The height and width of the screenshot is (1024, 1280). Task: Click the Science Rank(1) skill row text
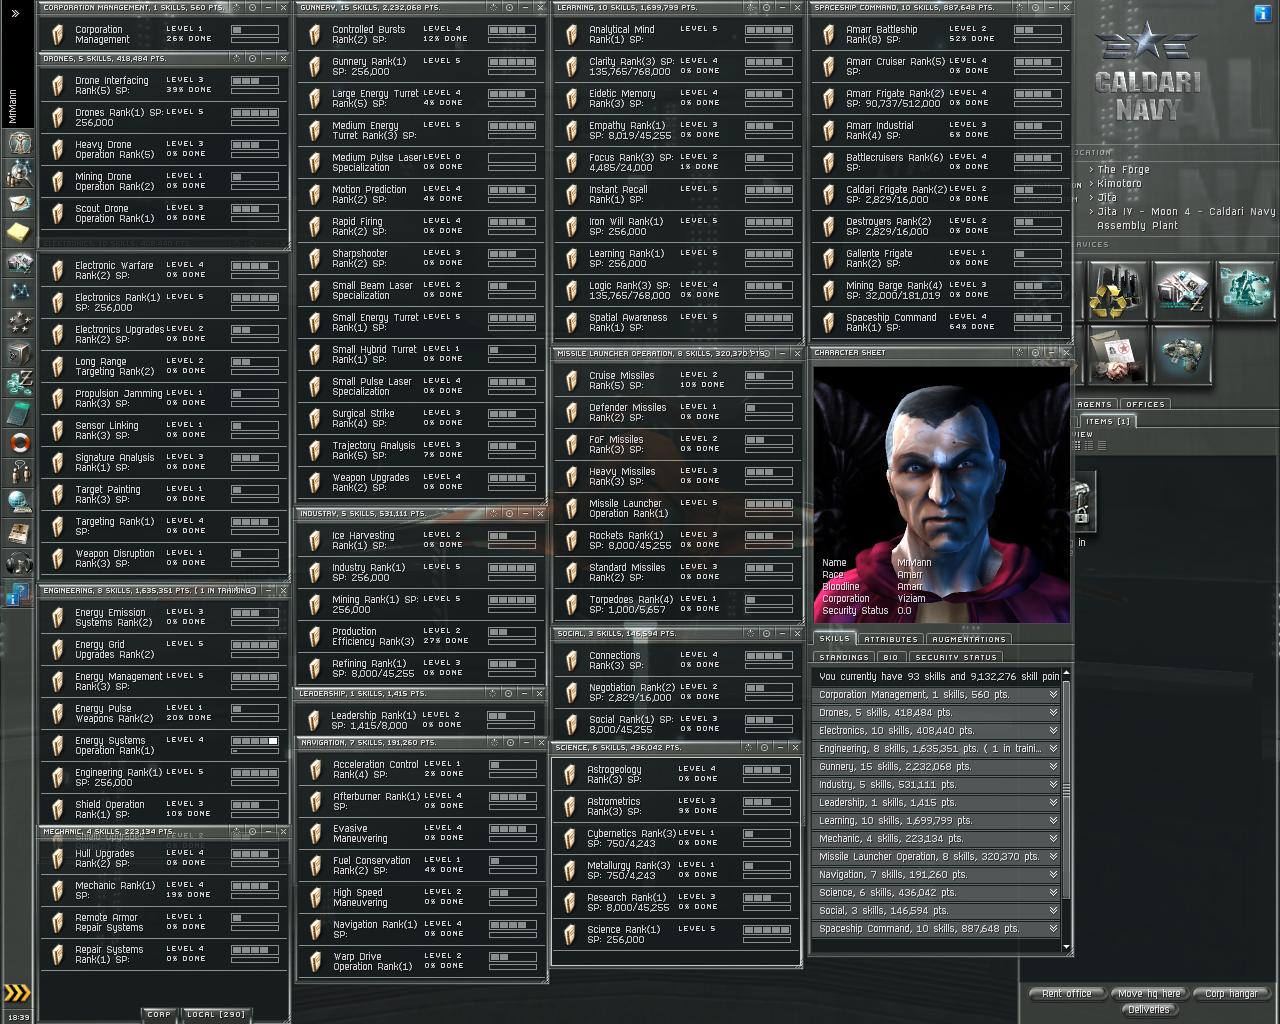(623, 934)
